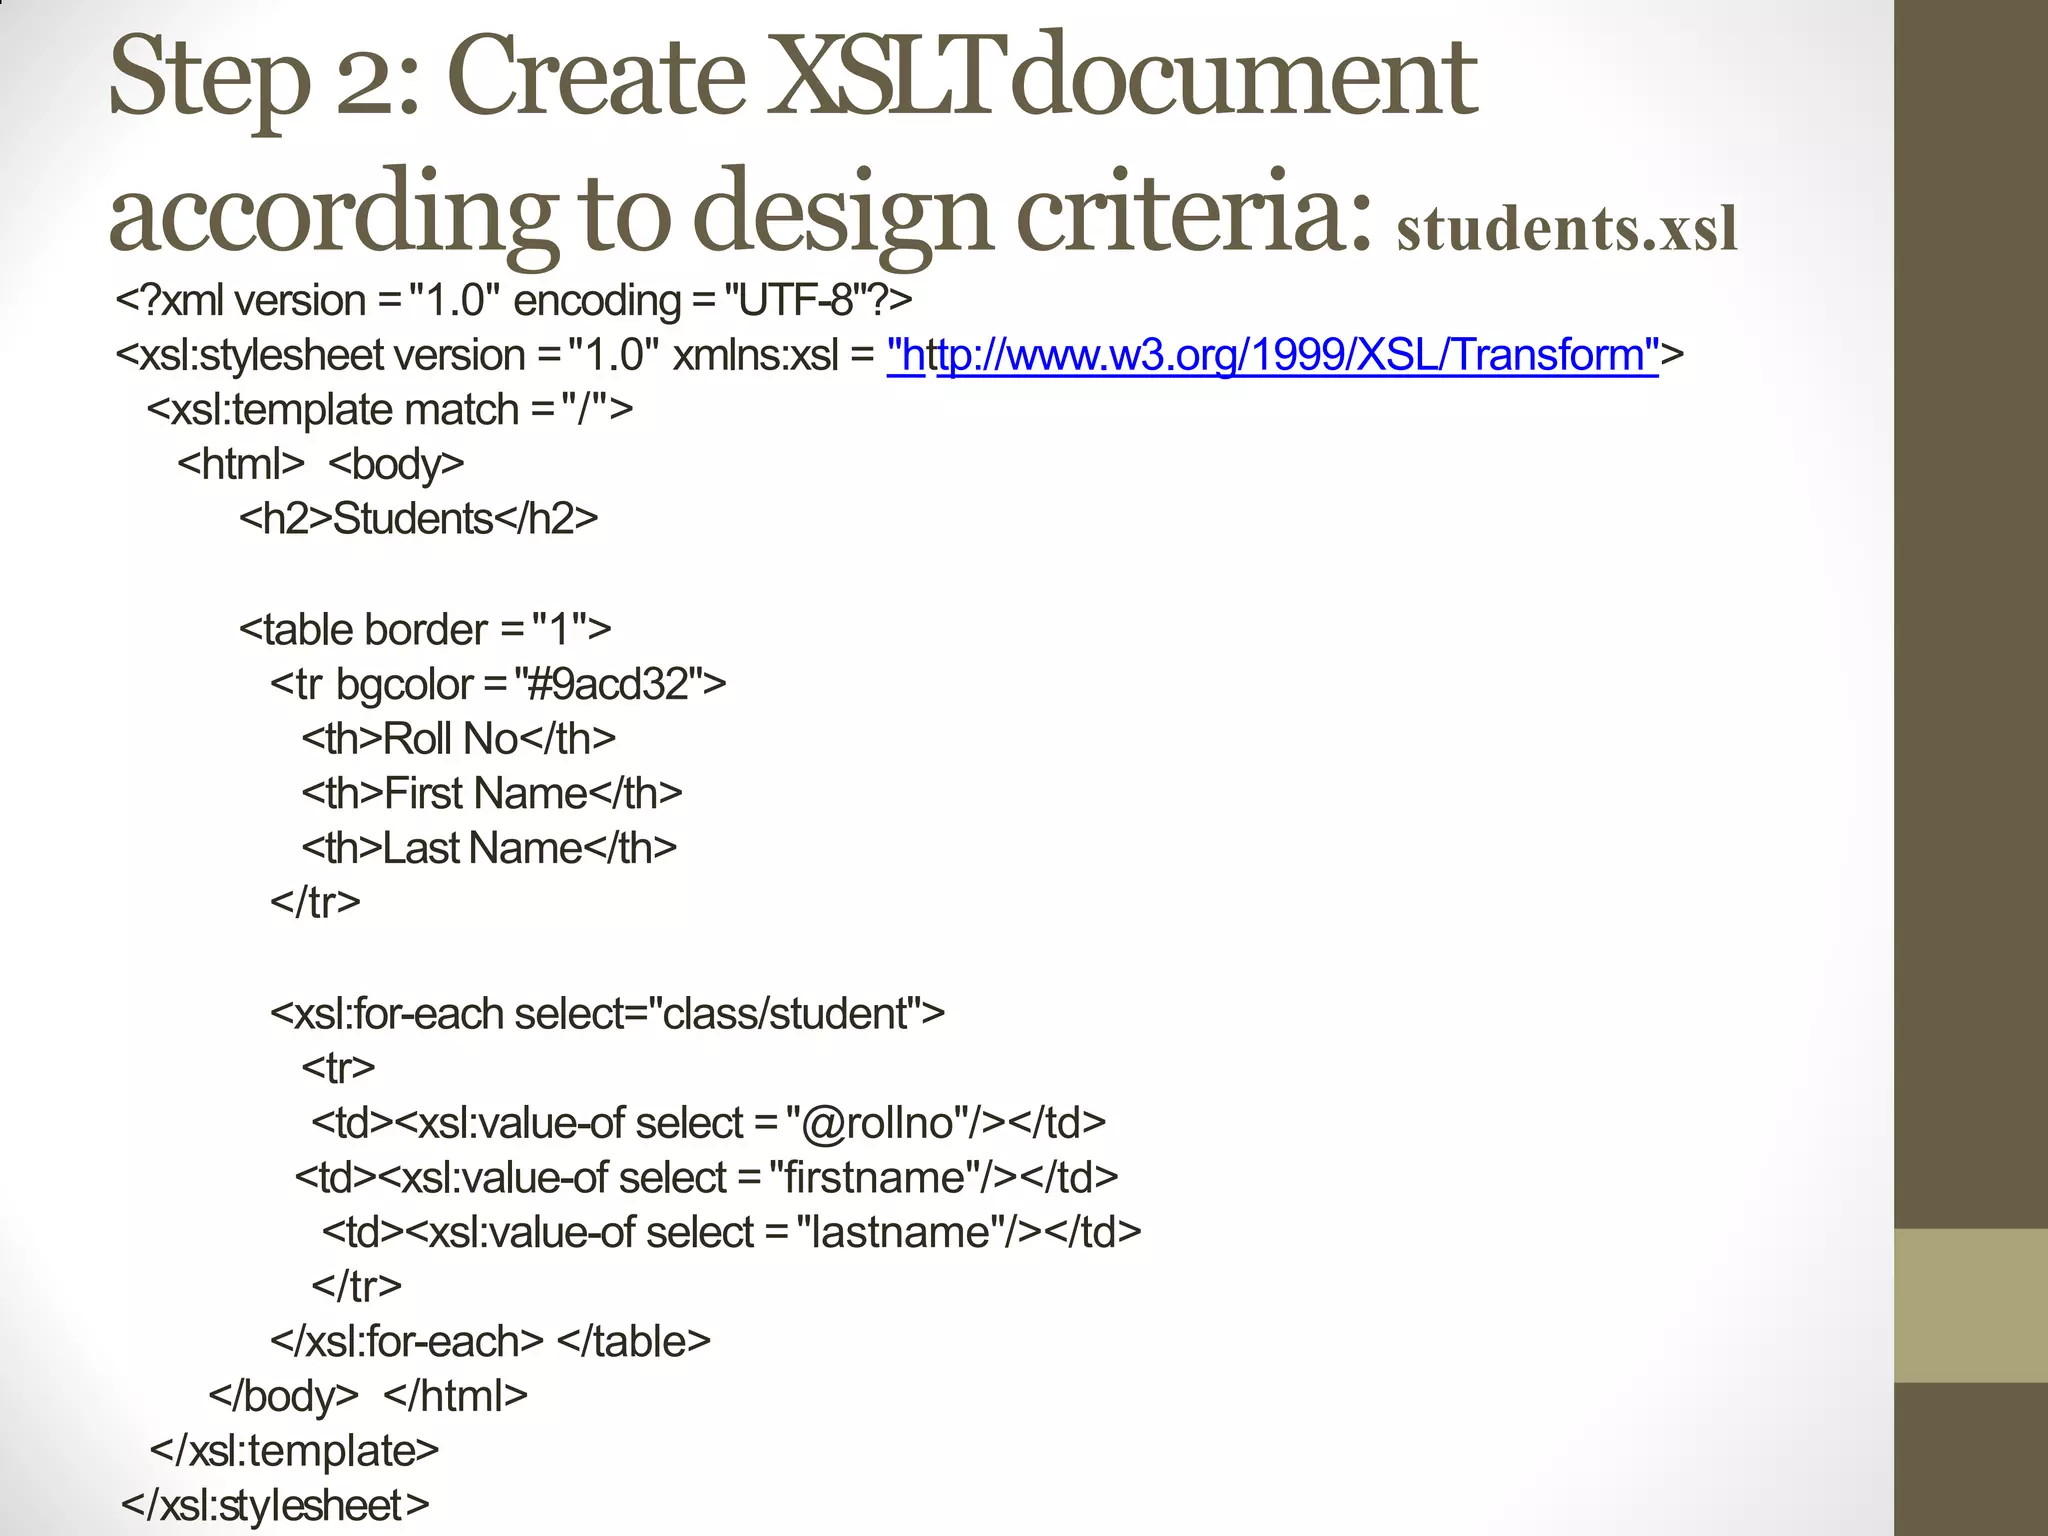Click the value-of select "firstname" line
This screenshot has width=2048, height=1536.
[x=707, y=1177]
